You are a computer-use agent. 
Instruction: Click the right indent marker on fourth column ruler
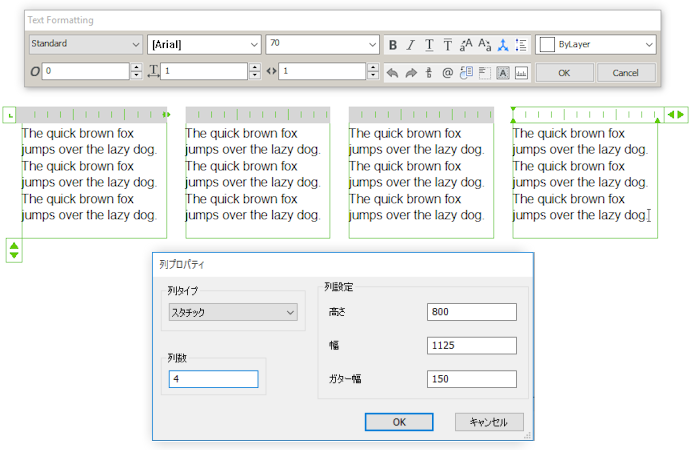(x=657, y=120)
